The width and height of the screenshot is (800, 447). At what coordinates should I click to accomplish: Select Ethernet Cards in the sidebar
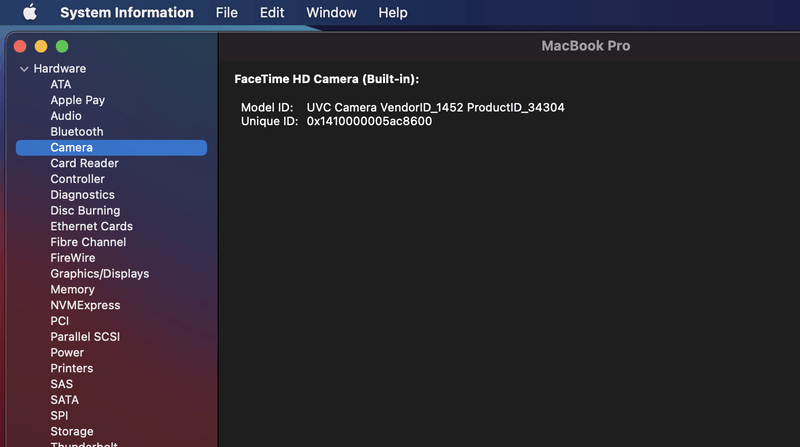(x=91, y=226)
